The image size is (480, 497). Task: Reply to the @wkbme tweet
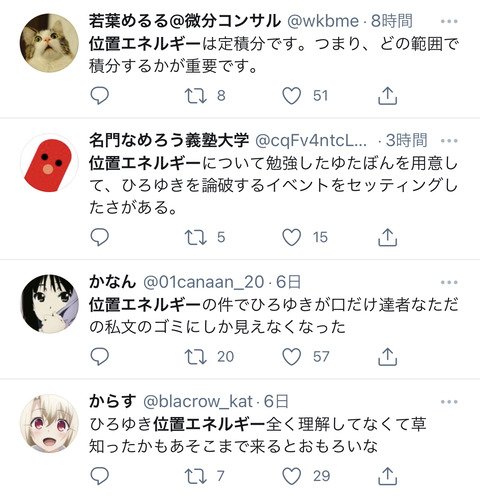pyautogui.click(x=100, y=96)
